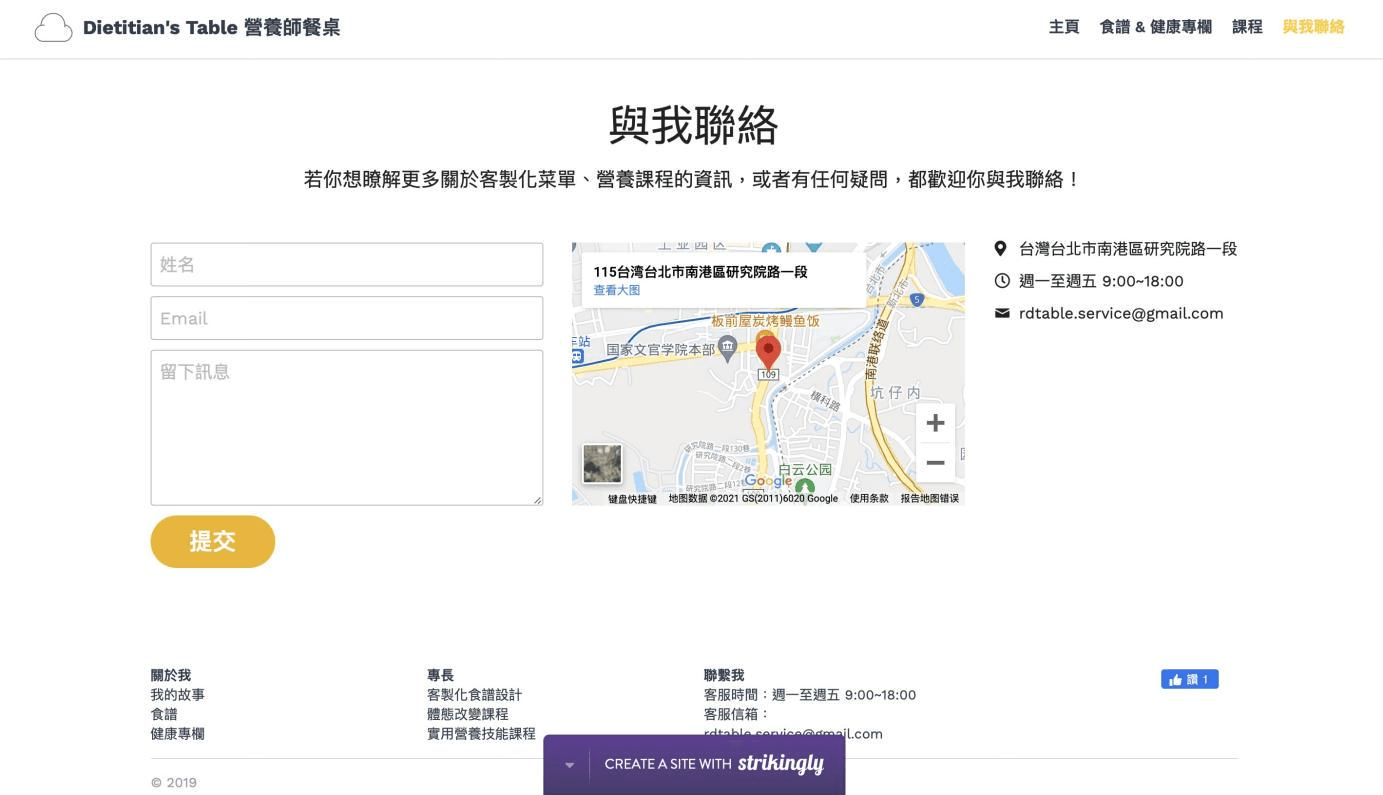The height and width of the screenshot is (795, 1383).
Task: Go to the 課程 page
Action: point(1246,27)
